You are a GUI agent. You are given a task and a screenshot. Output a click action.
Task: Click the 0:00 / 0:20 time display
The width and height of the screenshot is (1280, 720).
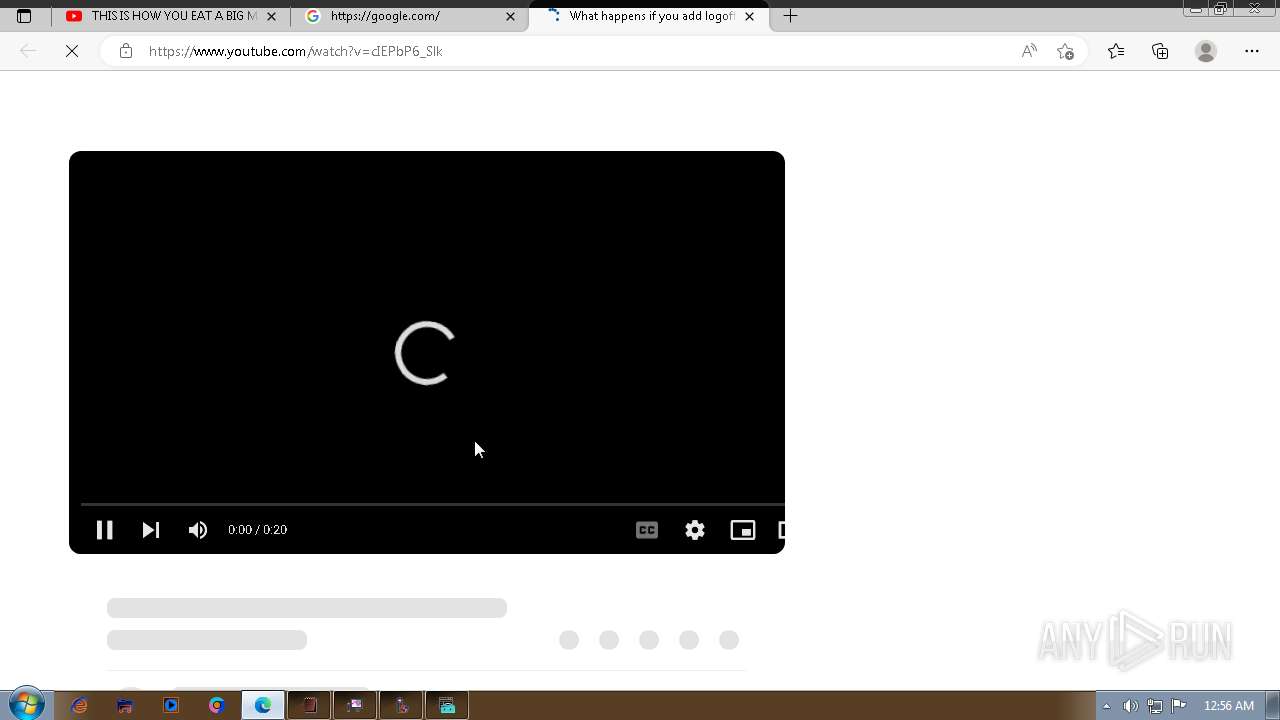pyautogui.click(x=257, y=530)
